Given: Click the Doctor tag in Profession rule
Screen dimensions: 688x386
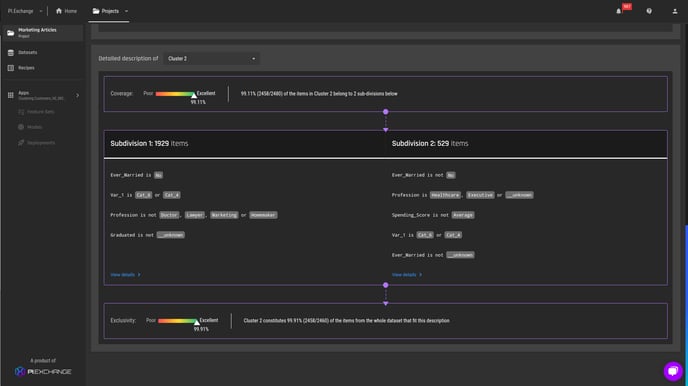Looking at the screenshot, I should (169, 215).
